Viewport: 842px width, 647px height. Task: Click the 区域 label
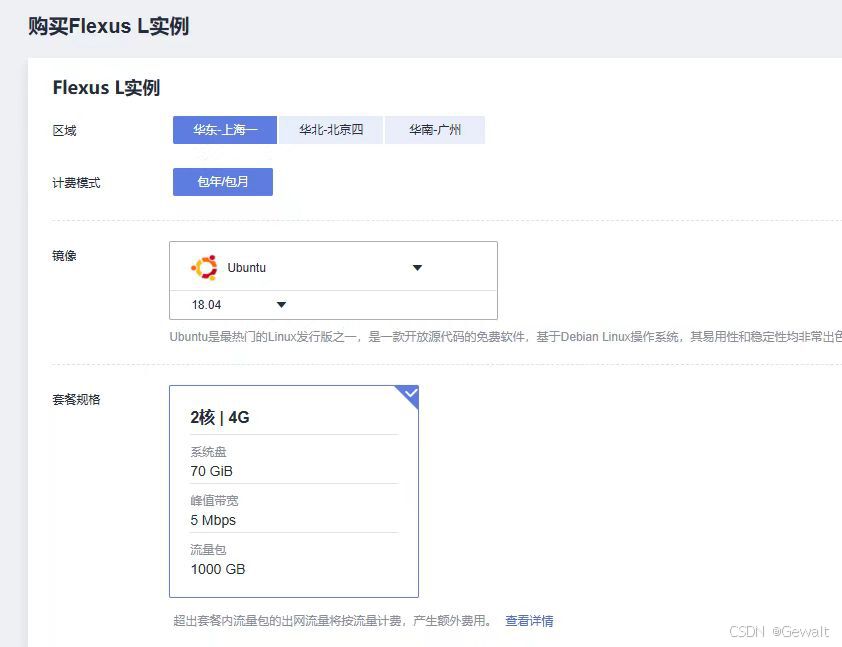coord(64,130)
